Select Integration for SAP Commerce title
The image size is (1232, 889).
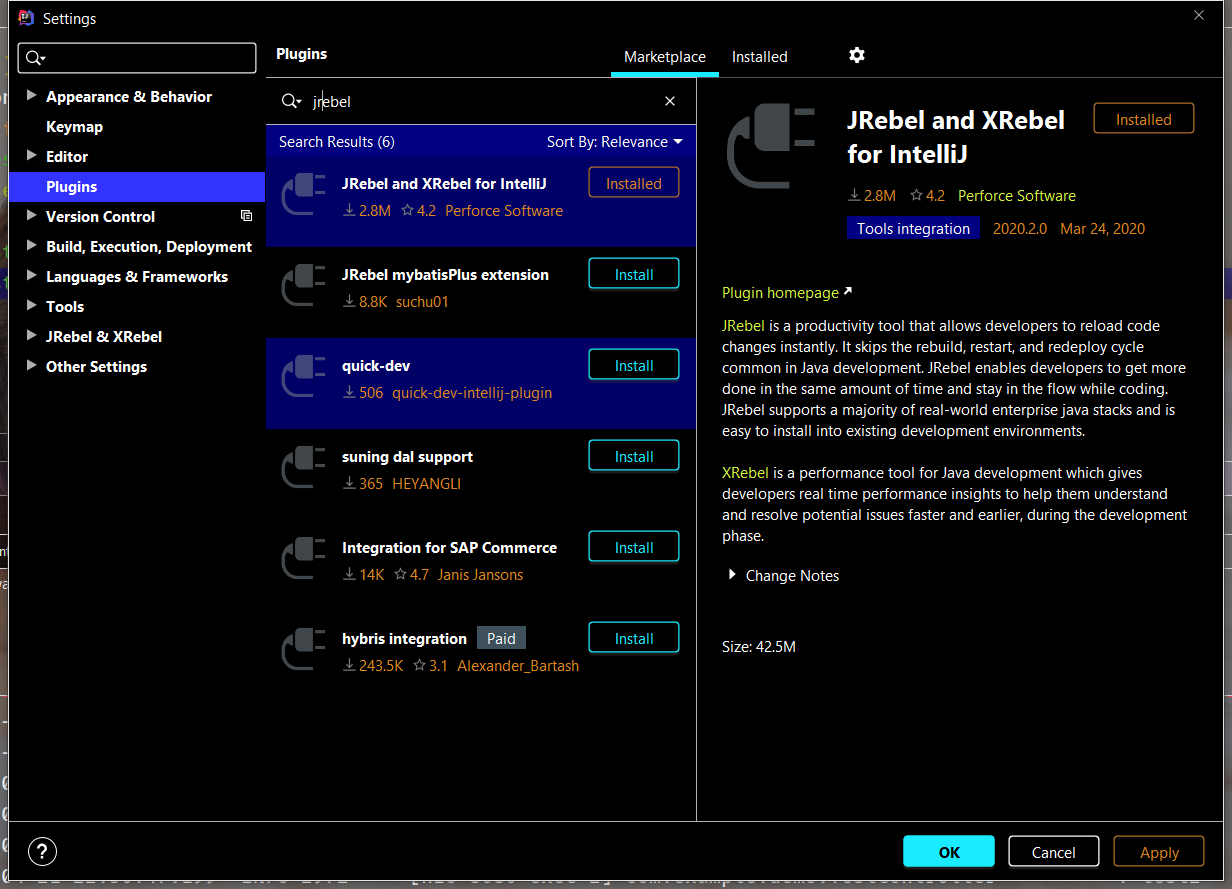coord(449,548)
